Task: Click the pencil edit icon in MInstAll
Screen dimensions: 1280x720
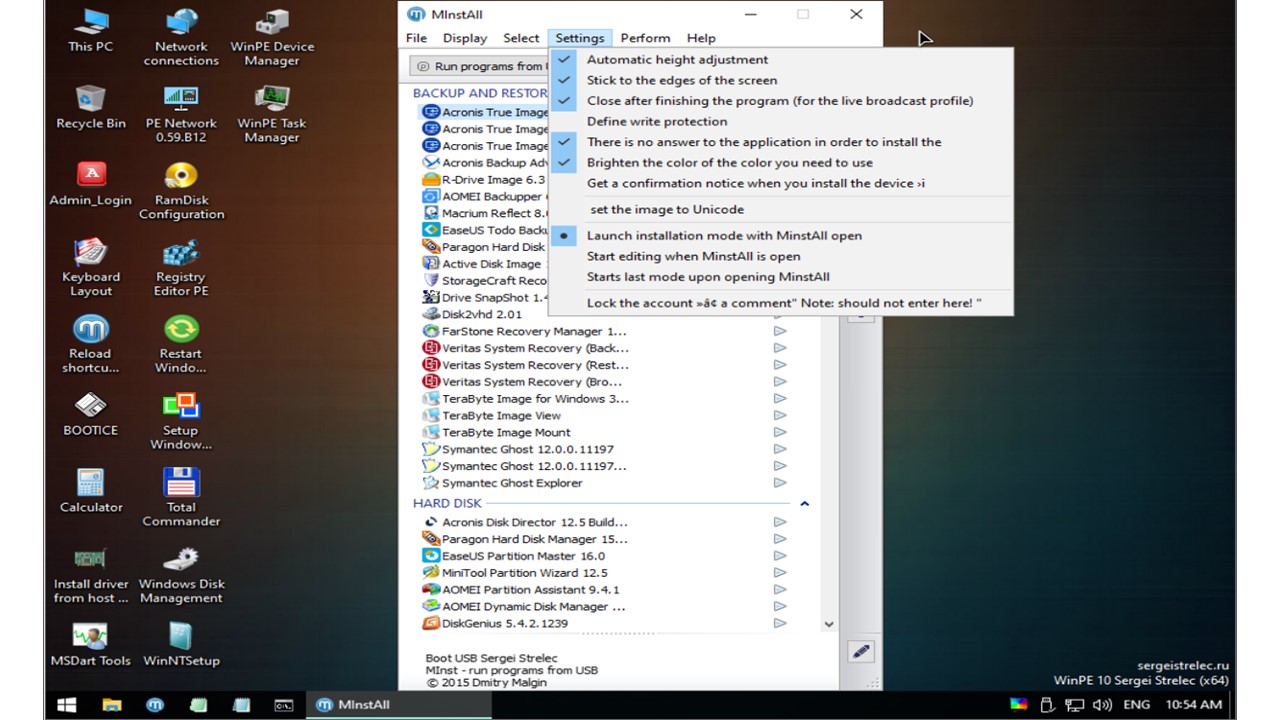Action: [861, 651]
